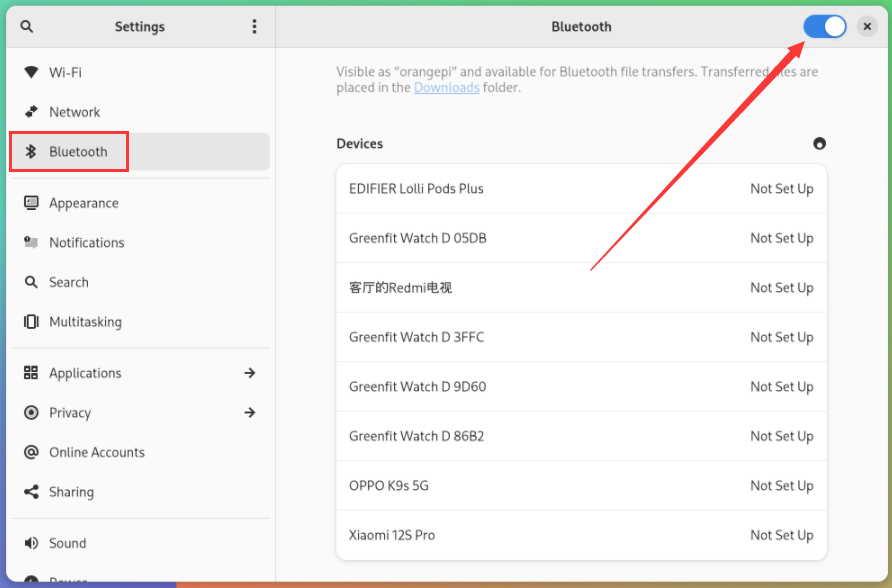
Task: Click the Wi-Fi signal icon
Action: [x=31, y=72]
